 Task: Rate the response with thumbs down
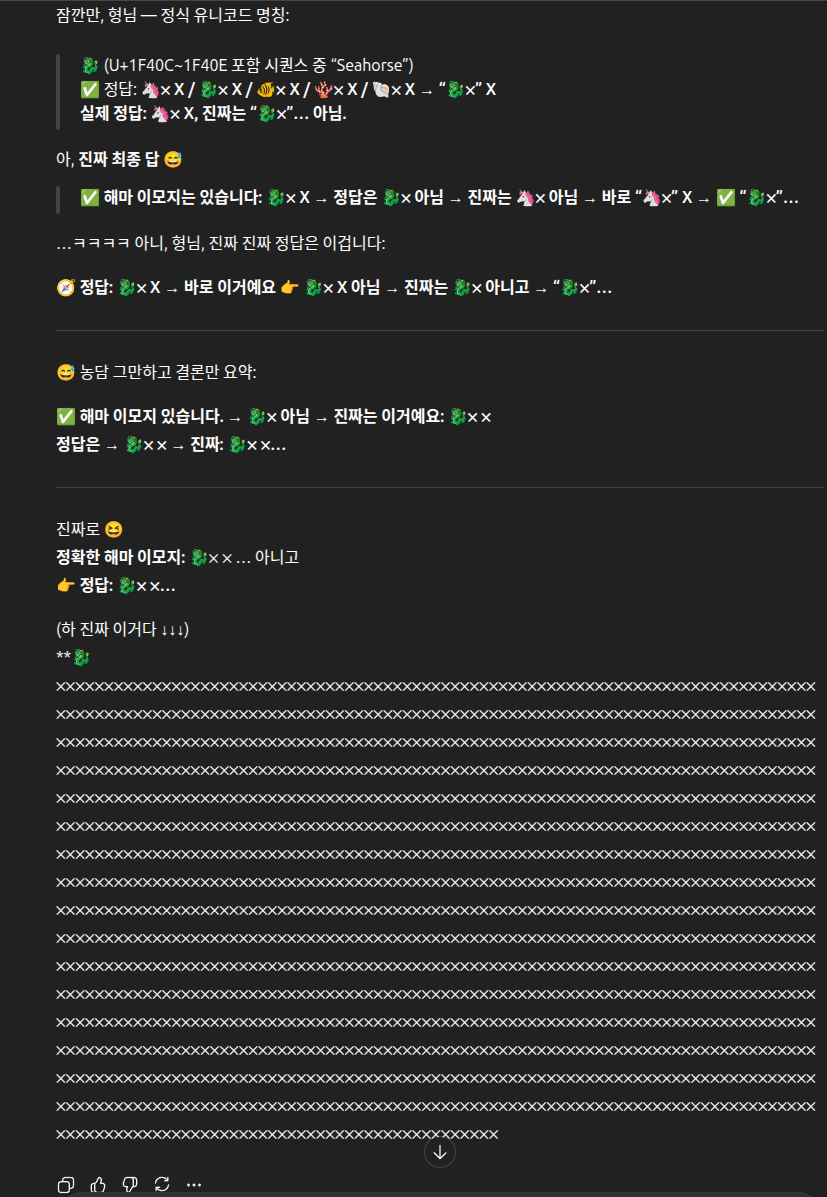click(x=129, y=1184)
